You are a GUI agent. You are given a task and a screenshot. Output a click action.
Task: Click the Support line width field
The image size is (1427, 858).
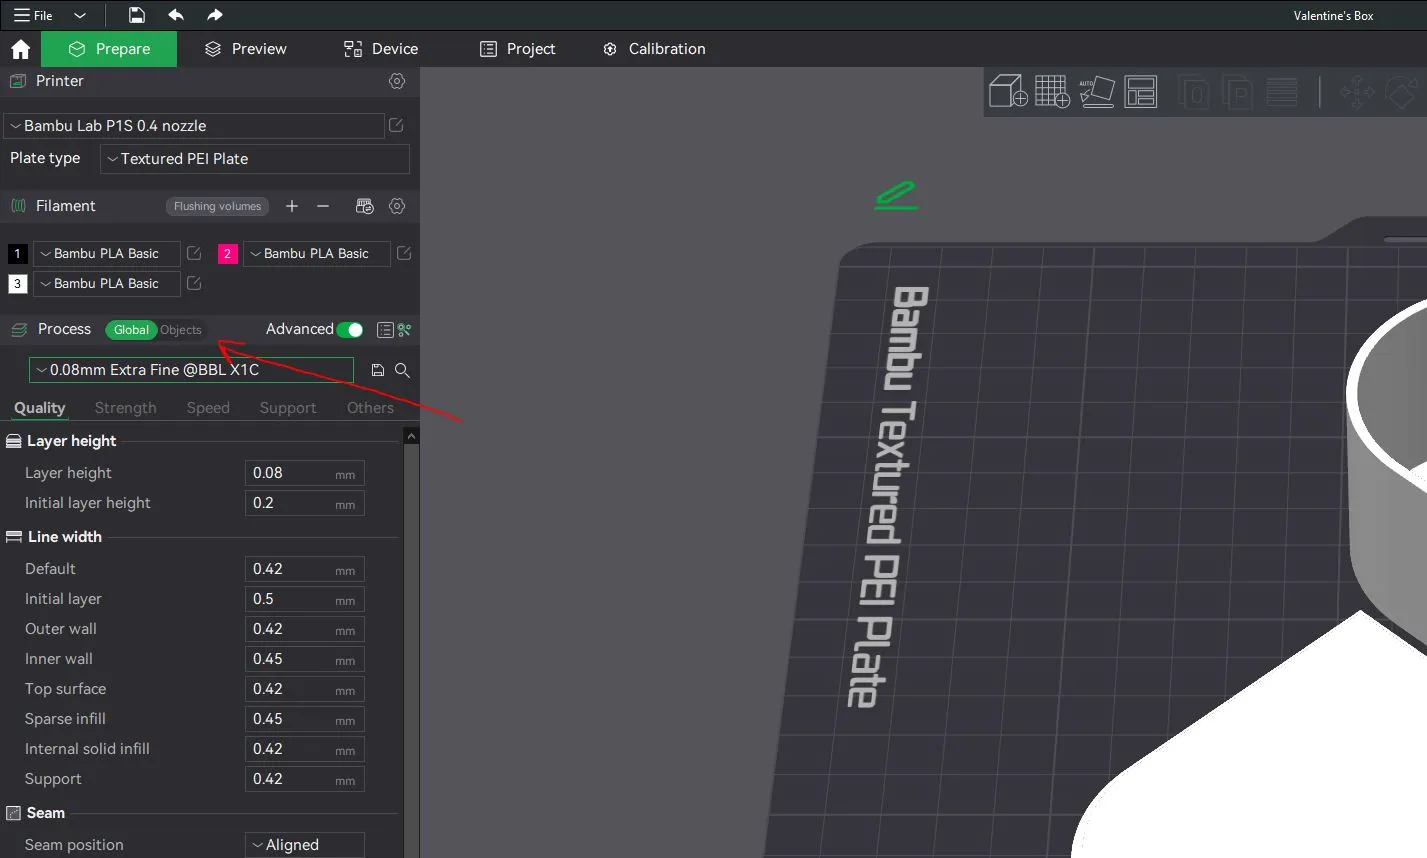(305, 779)
